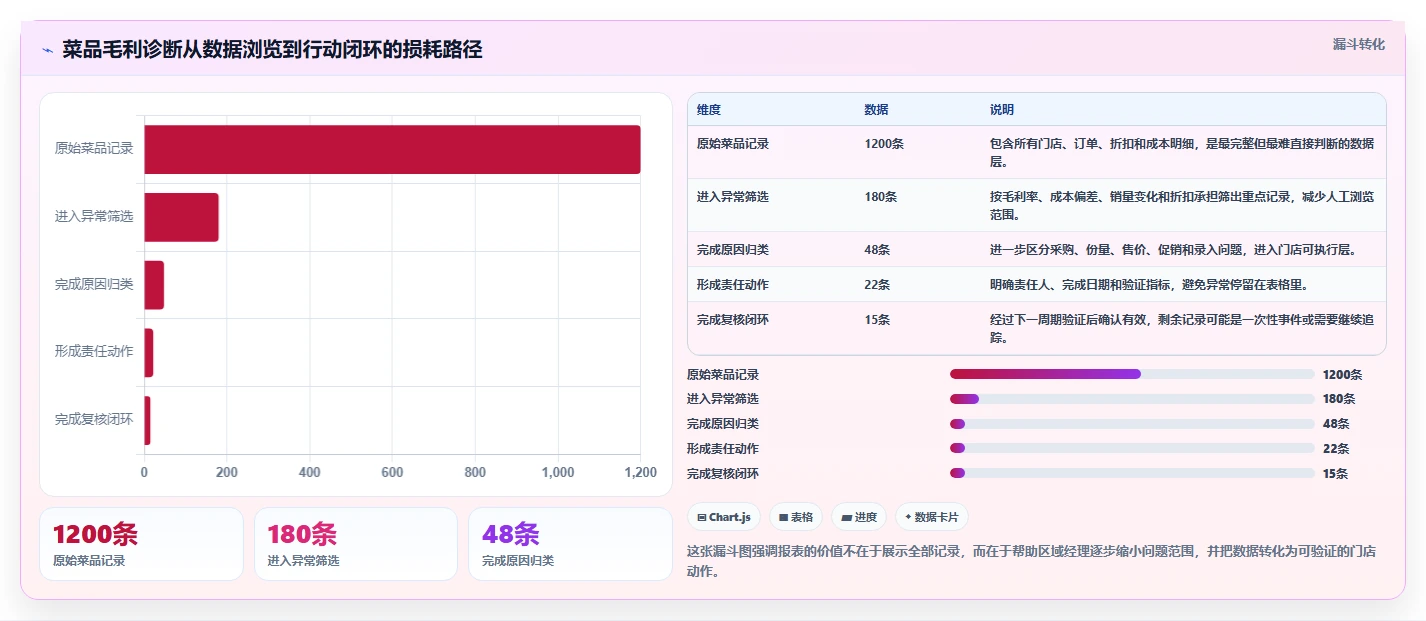The width and height of the screenshot is (1426, 621).
Task: Click the 1200条 table cell
Action: 884,143
